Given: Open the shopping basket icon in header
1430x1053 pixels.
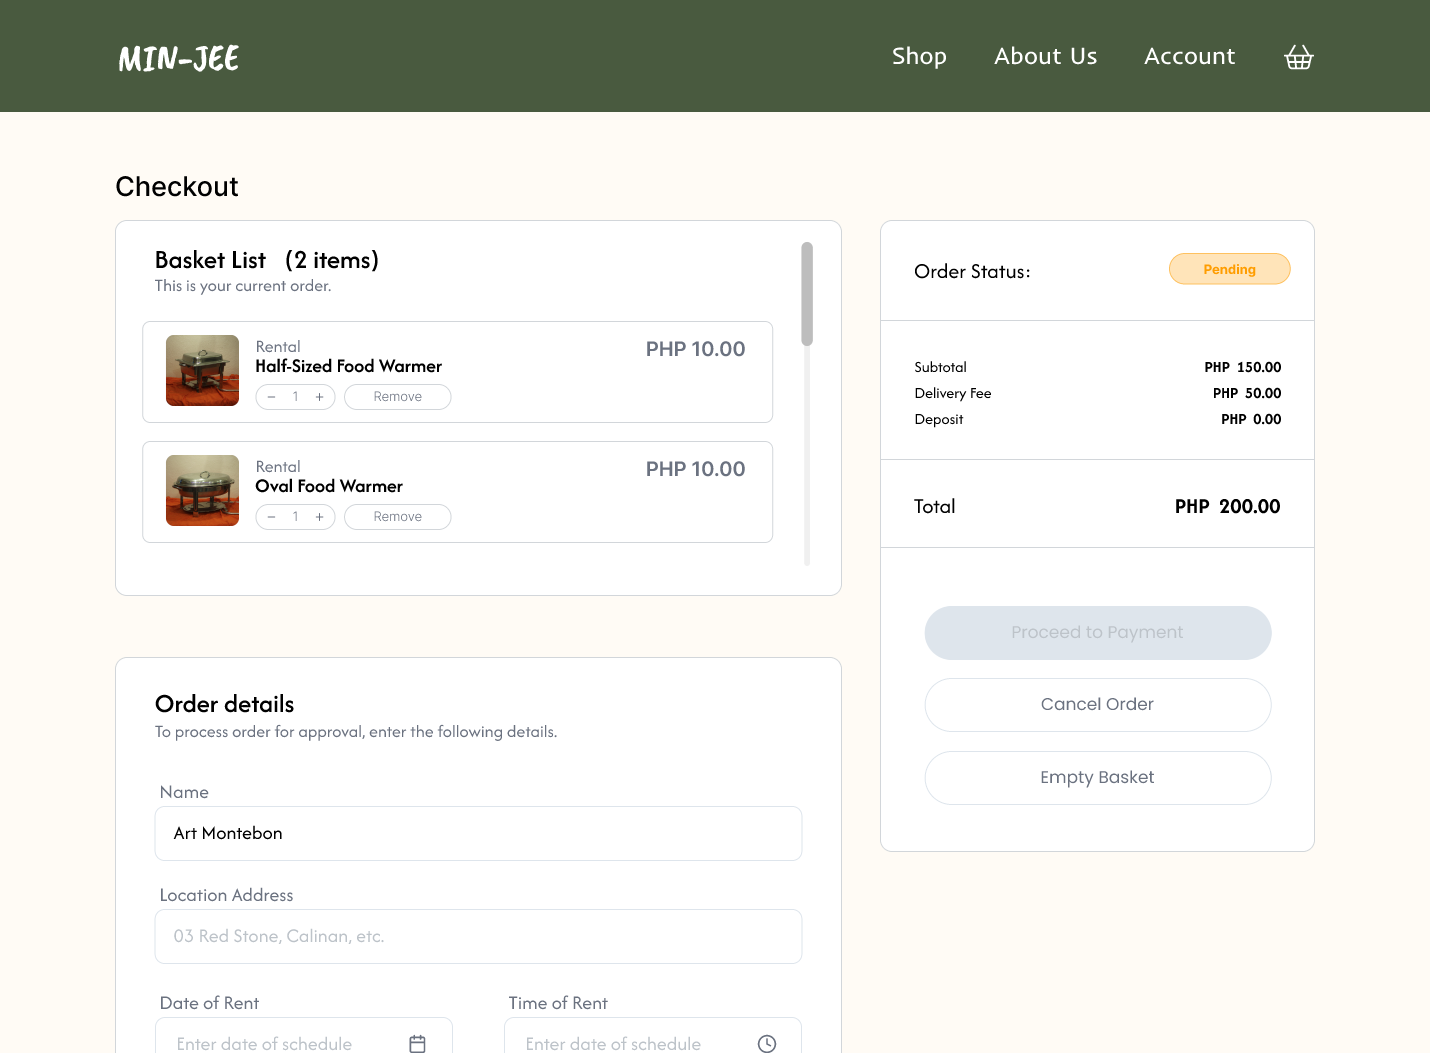Looking at the screenshot, I should pyautogui.click(x=1298, y=57).
